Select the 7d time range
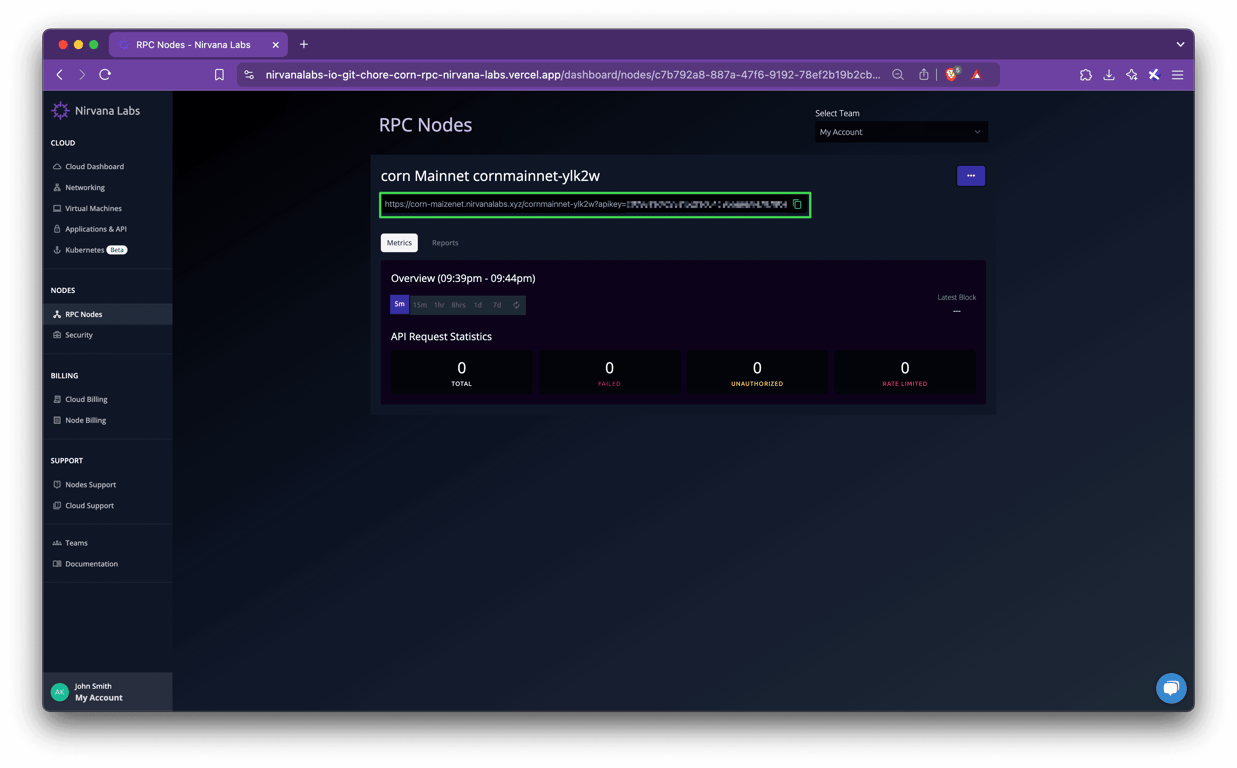Image resolution: width=1237 pixels, height=768 pixels. tap(497, 305)
